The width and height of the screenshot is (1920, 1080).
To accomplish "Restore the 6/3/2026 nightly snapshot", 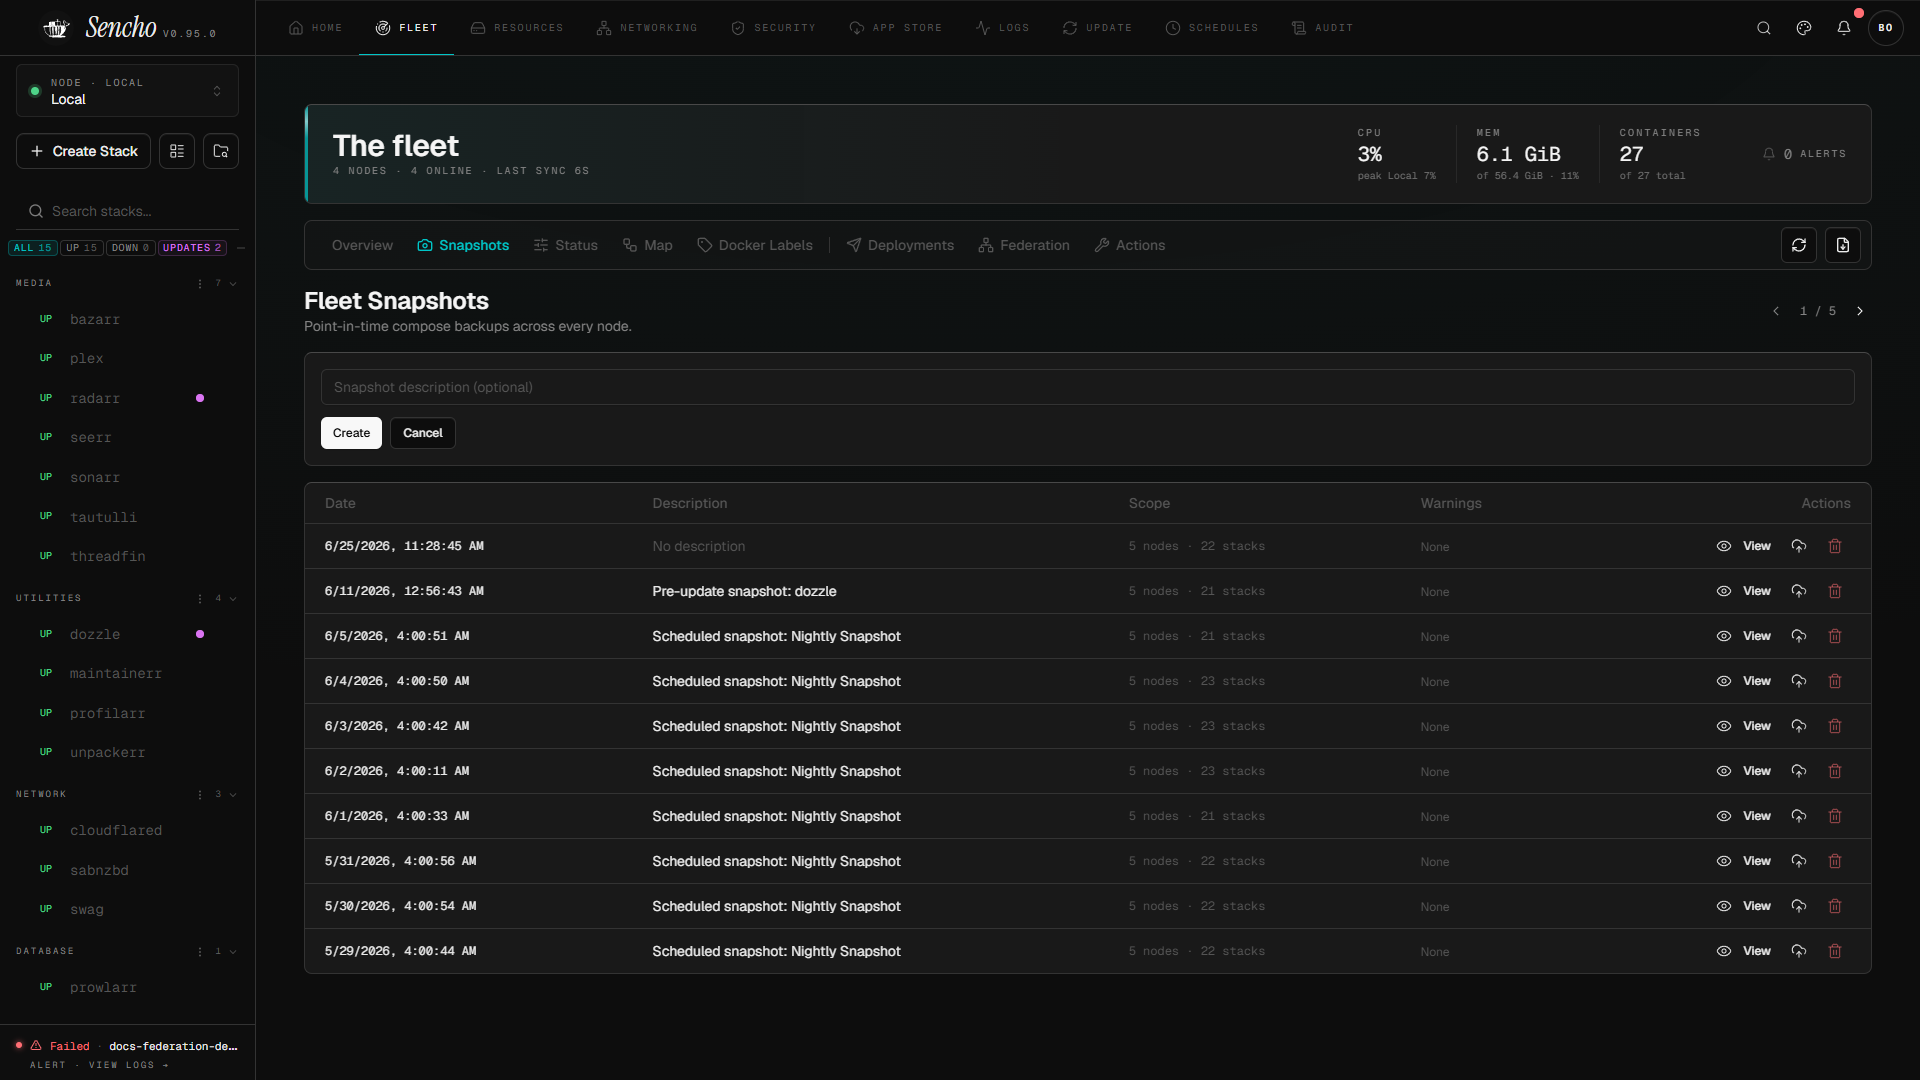I will point(1799,726).
